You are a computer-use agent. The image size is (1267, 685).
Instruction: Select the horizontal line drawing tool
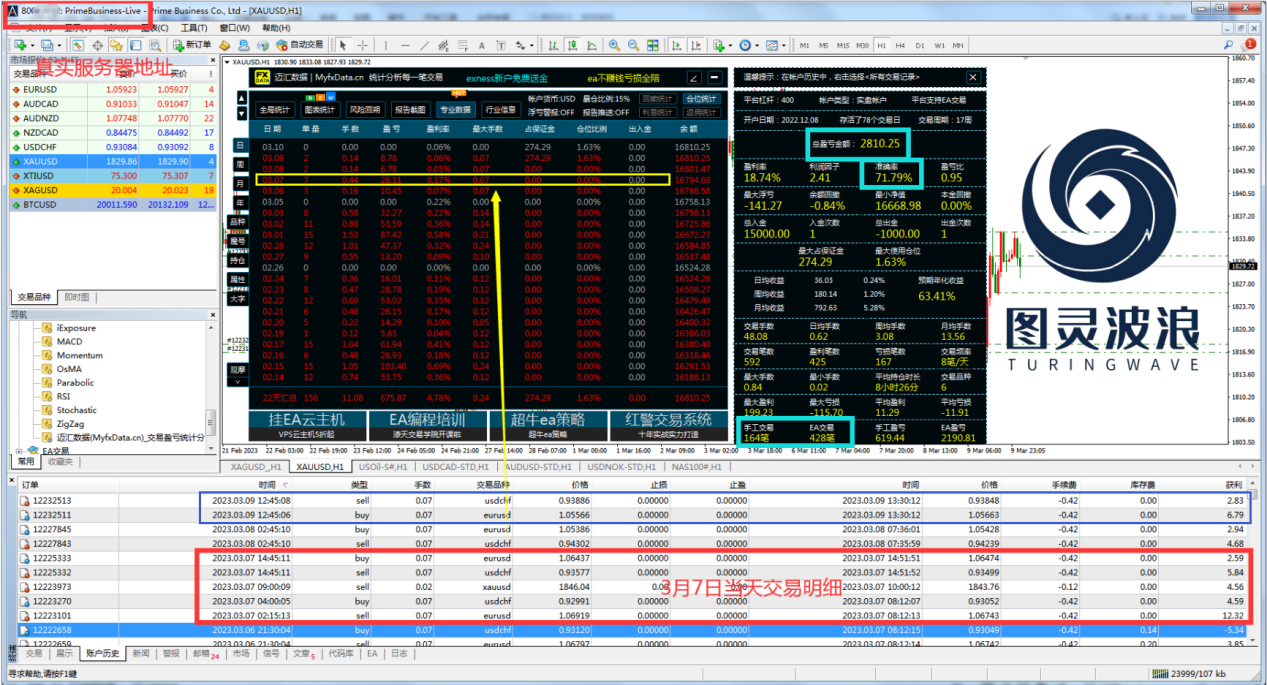tap(405, 45)
